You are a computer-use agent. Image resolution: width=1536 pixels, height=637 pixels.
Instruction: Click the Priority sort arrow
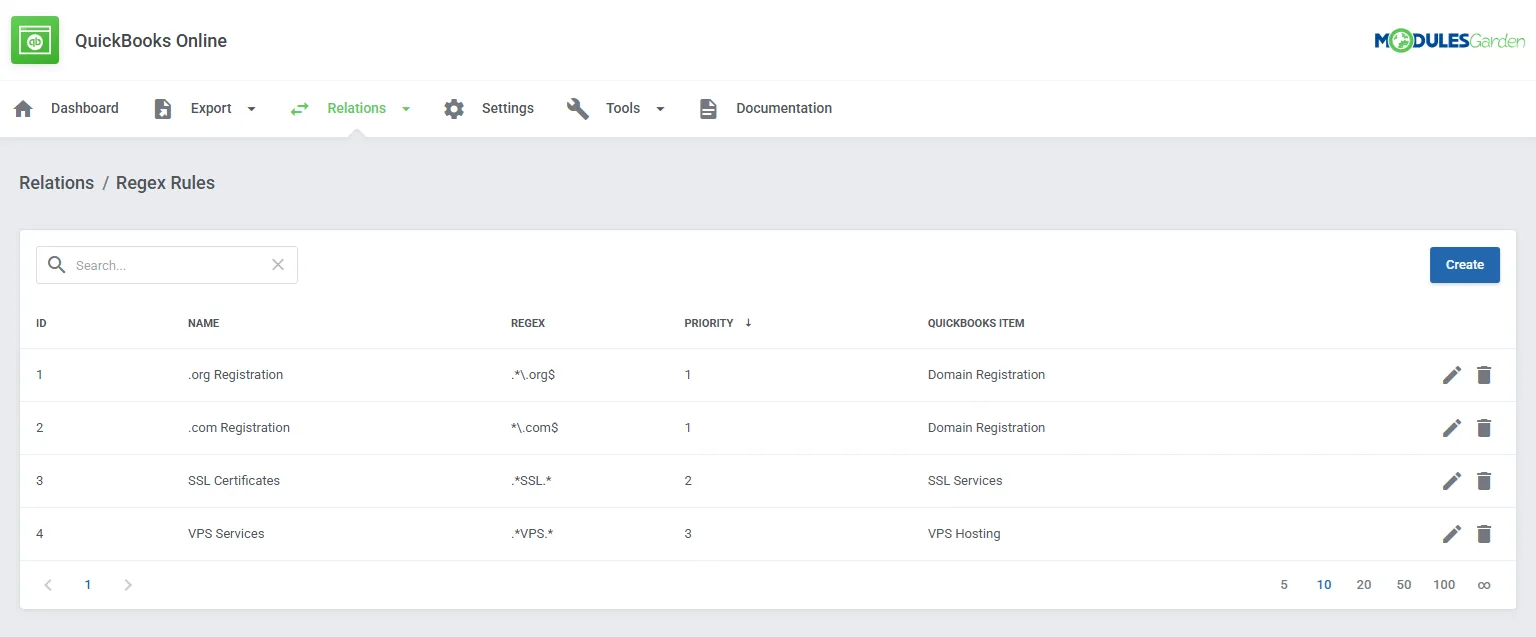pyautogui.click(x=748, y=323)
